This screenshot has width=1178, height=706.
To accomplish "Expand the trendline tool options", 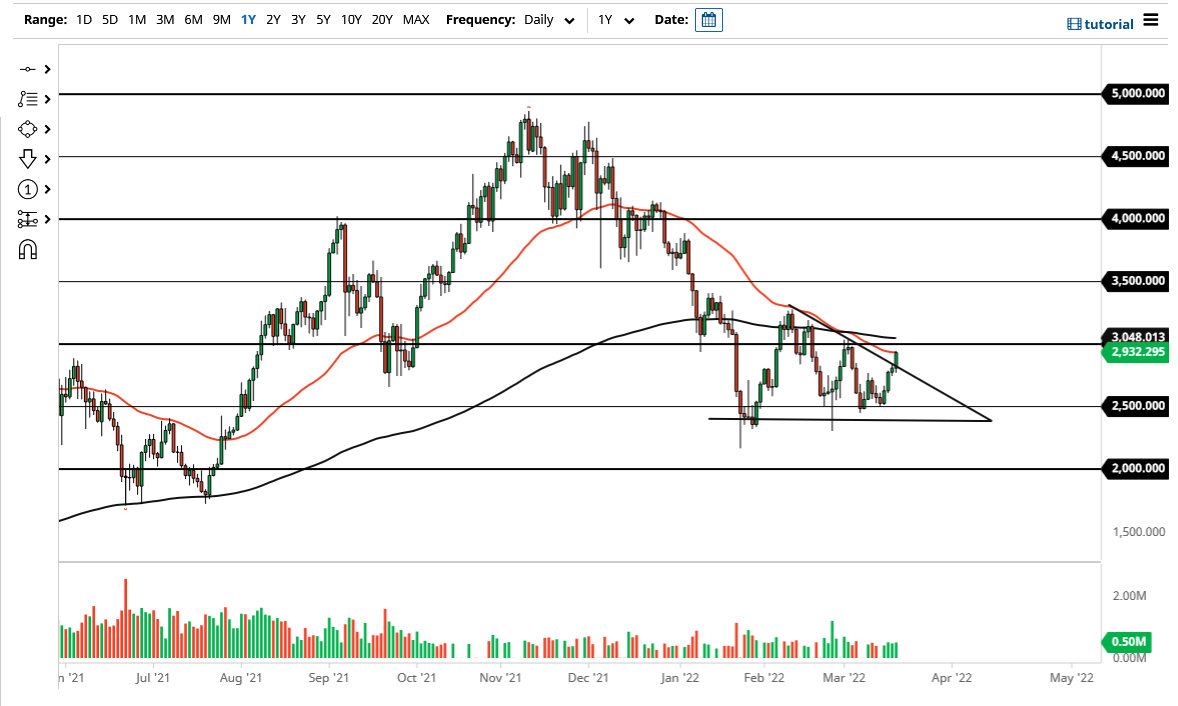I will [47, 69].
